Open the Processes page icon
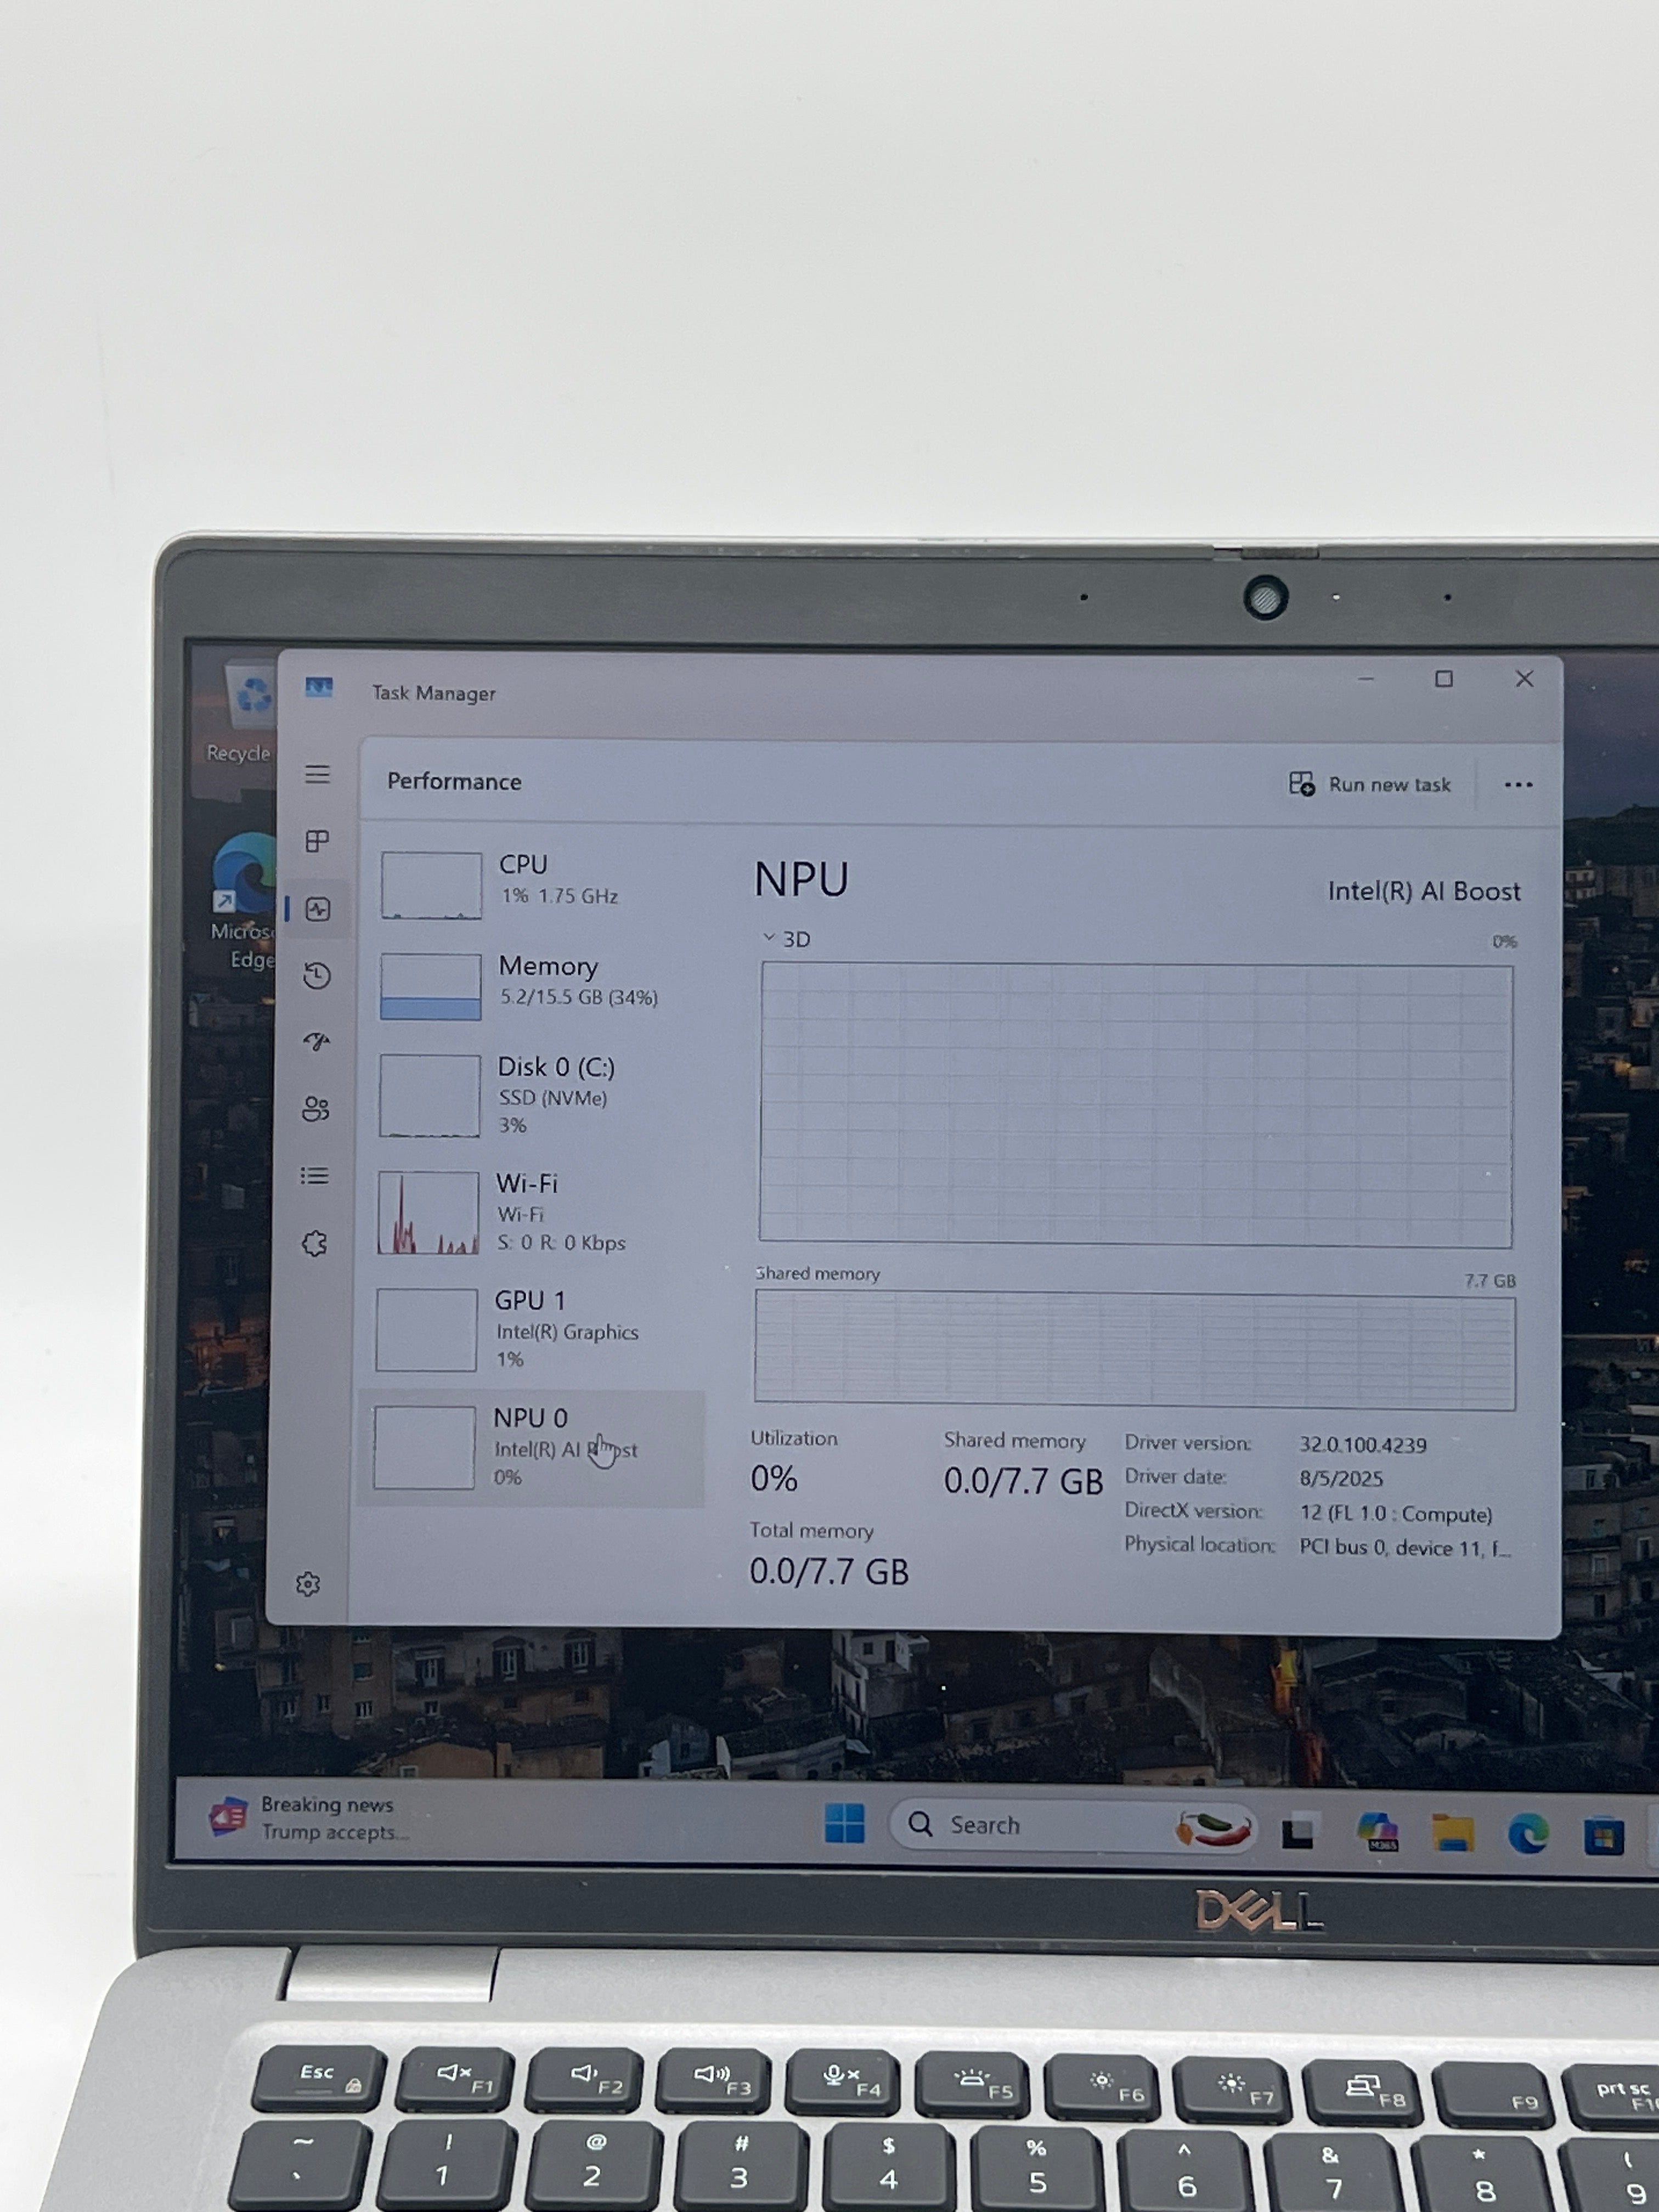The image size is (1659, 2212). (x=317, y=841)
